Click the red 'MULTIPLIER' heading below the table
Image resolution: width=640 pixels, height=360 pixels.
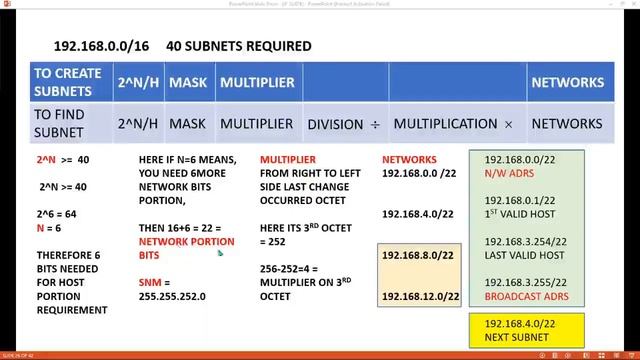coord(288,160)
